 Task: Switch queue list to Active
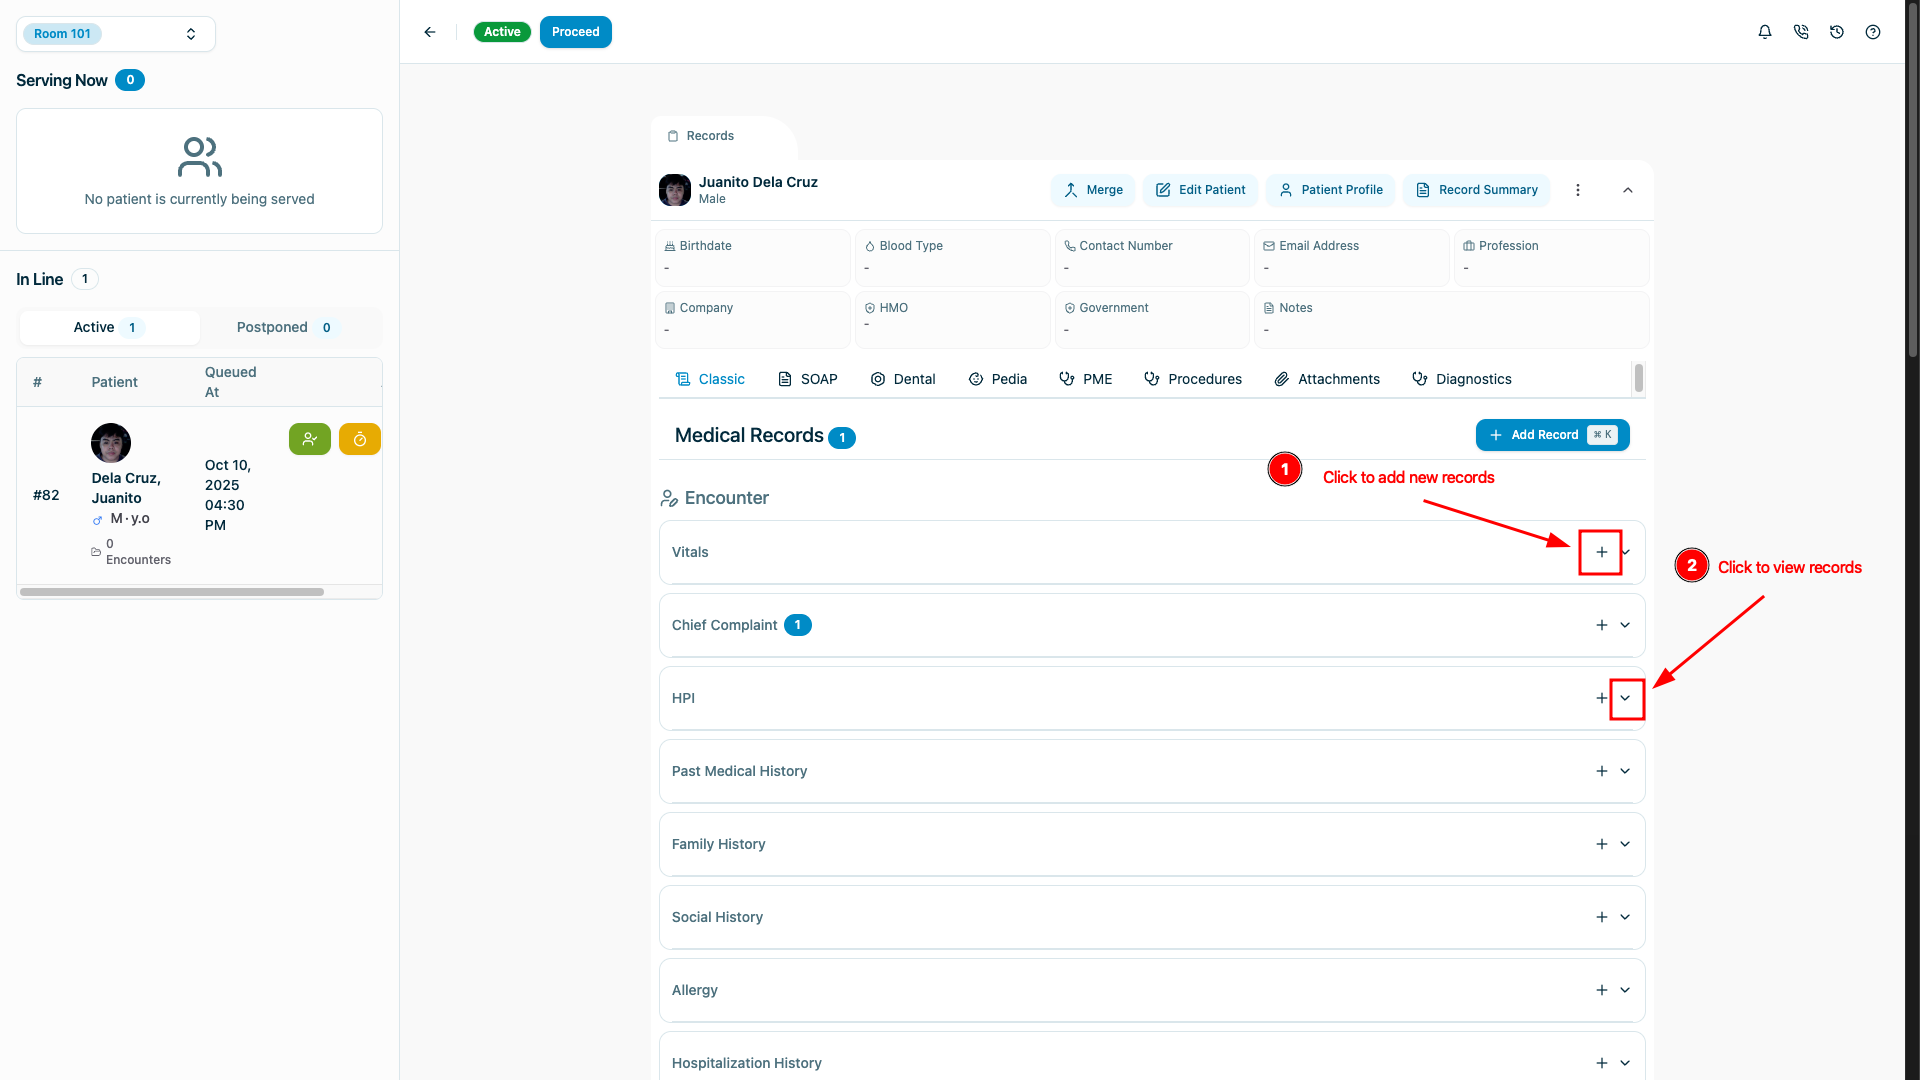click(x=108, y=327)
